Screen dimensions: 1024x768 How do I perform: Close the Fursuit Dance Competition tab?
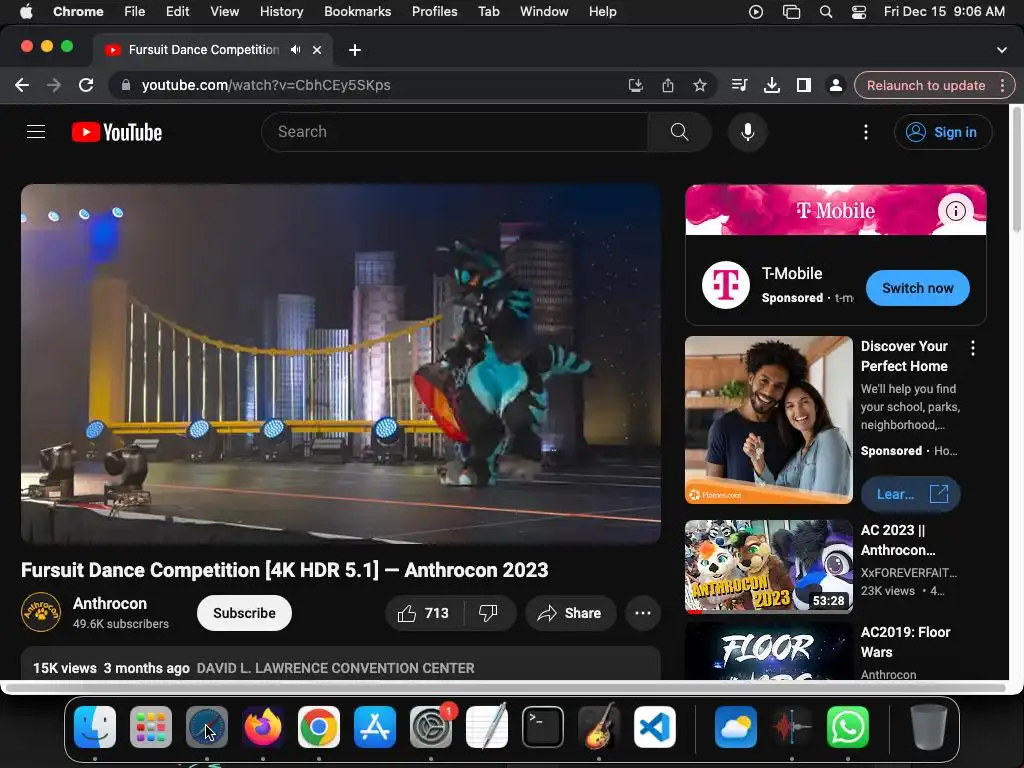tap(317, 50)
